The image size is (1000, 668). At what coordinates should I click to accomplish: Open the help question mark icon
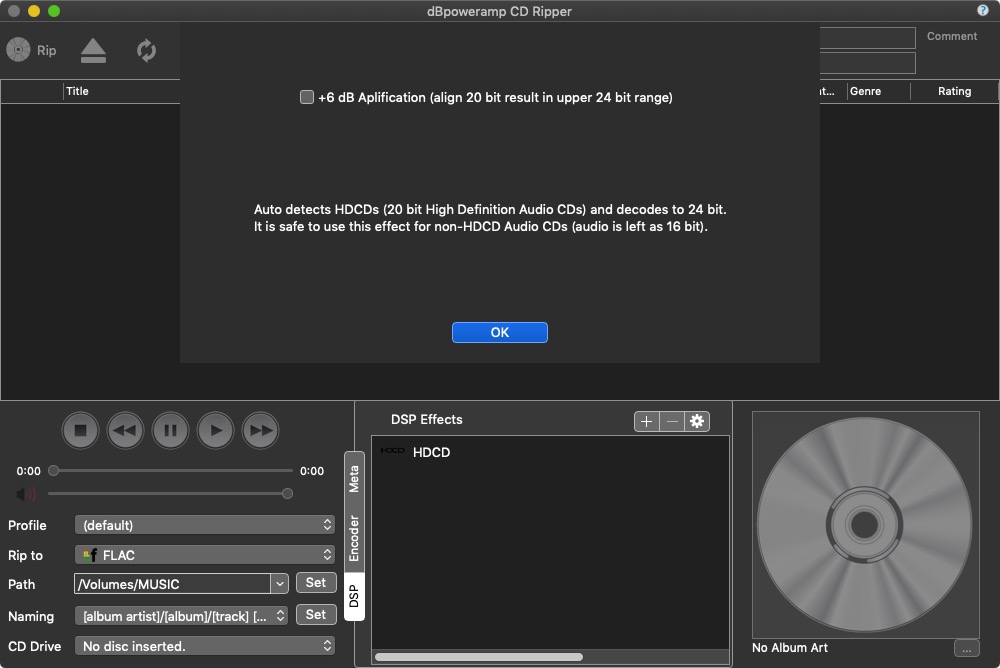click(x=982, y=10)
